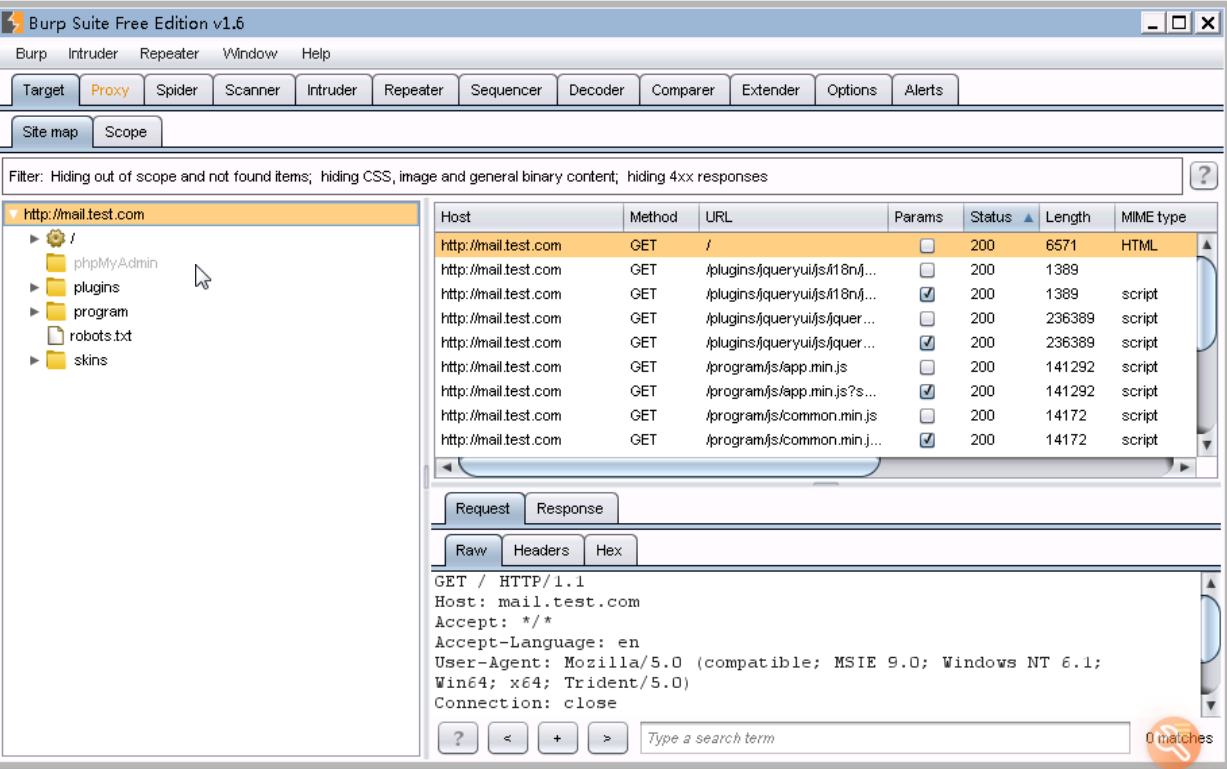Select row with length 6571
This screenshot has height=769, width=1227.
[x=815, y=245]
